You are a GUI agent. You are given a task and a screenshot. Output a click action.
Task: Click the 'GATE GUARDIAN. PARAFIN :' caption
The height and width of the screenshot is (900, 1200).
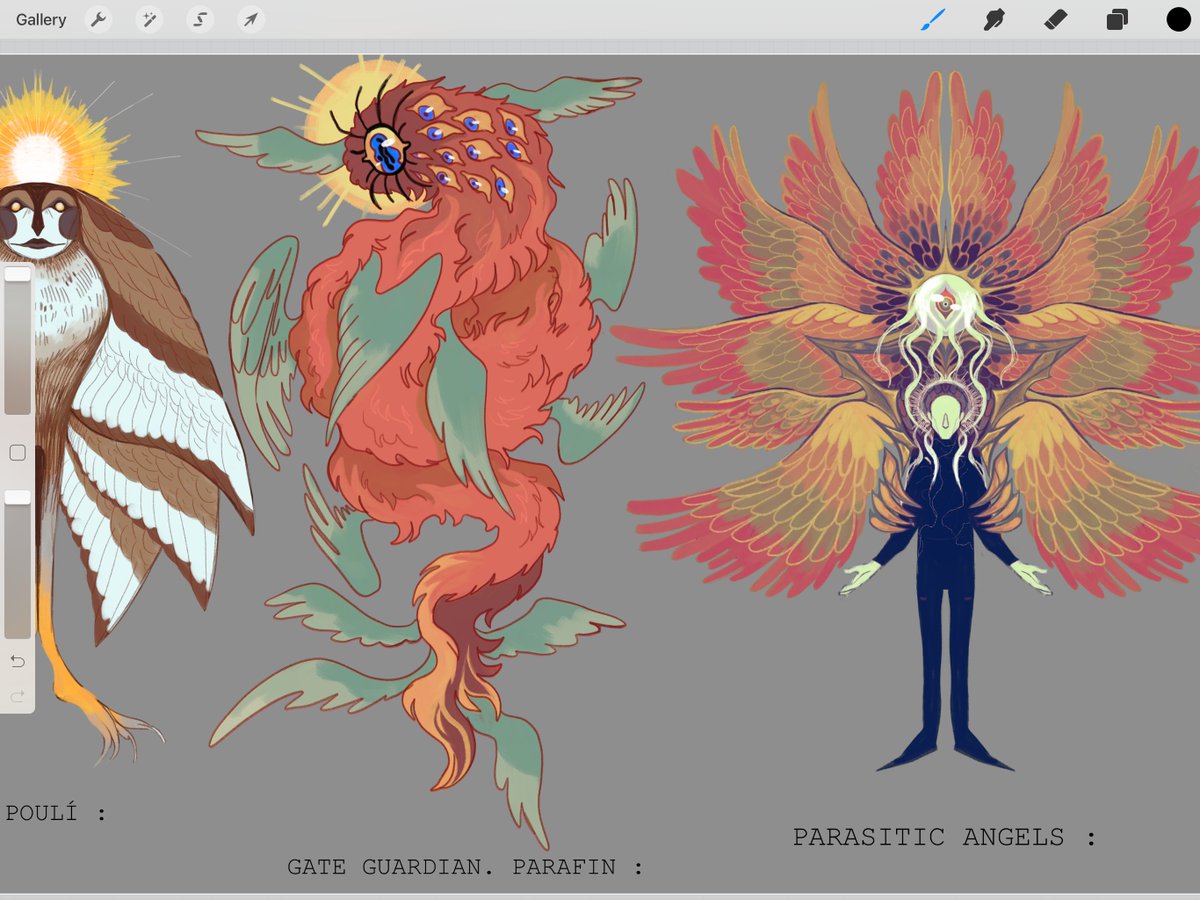coord(465,867)
